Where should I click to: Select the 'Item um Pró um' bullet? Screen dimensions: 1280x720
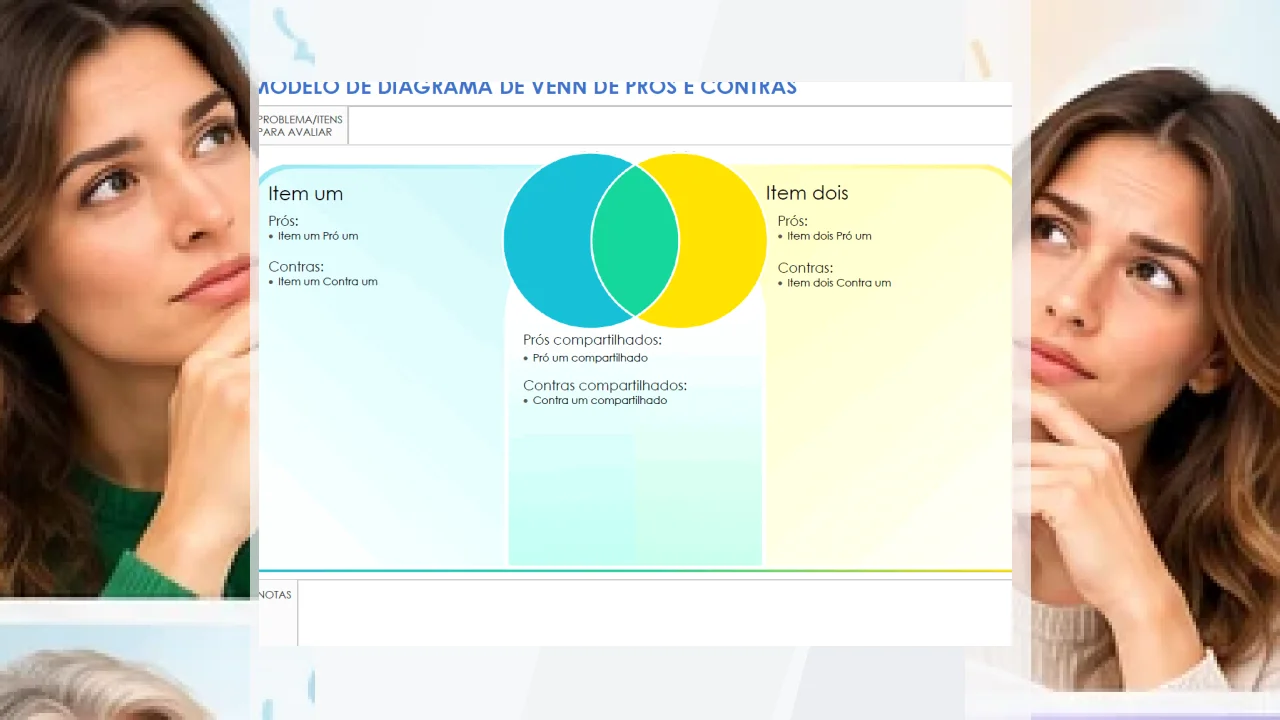pyautogui.click(x=314, y=236)
